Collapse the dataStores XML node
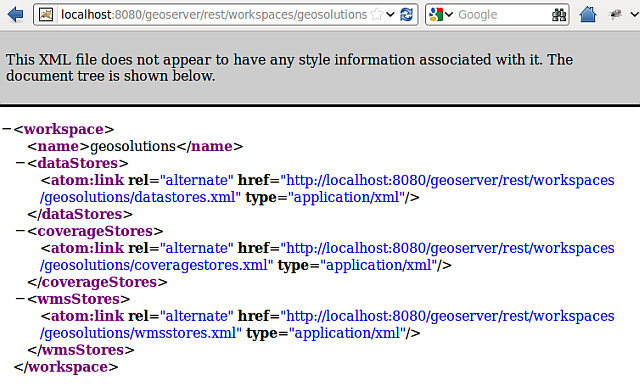Screen dimensions: 640x392 click(20, 163)
